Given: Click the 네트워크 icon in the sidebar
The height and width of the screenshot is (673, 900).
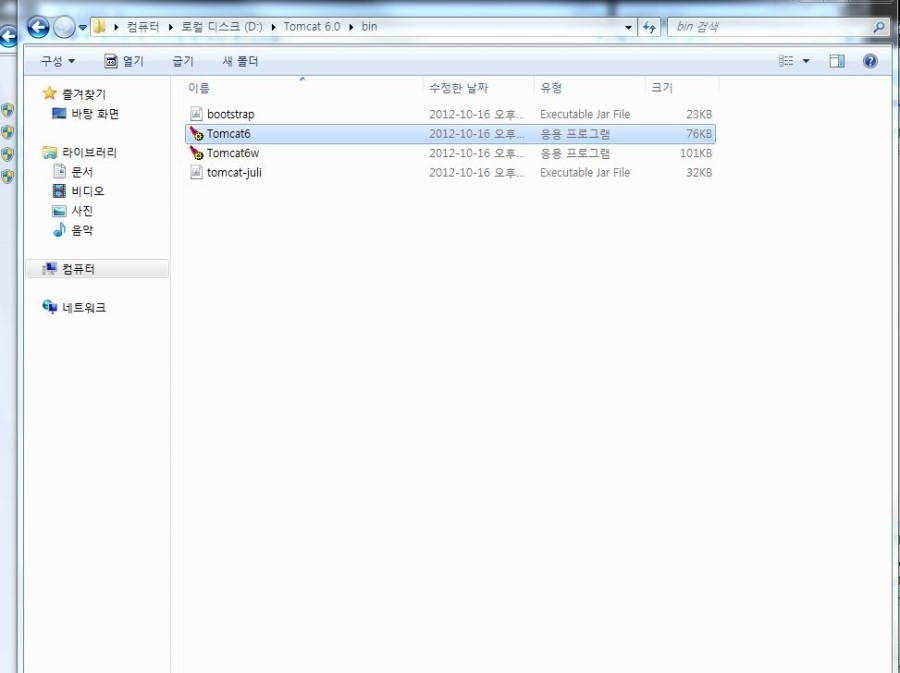Looking at the screenshot, I should (50, 307).
